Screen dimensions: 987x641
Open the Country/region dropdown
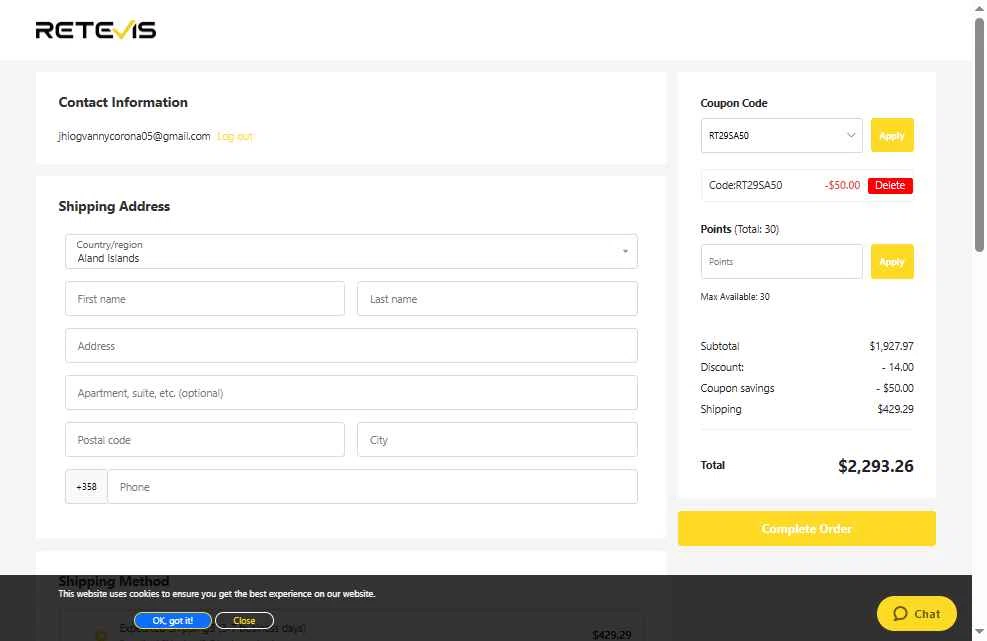point(351,251)
